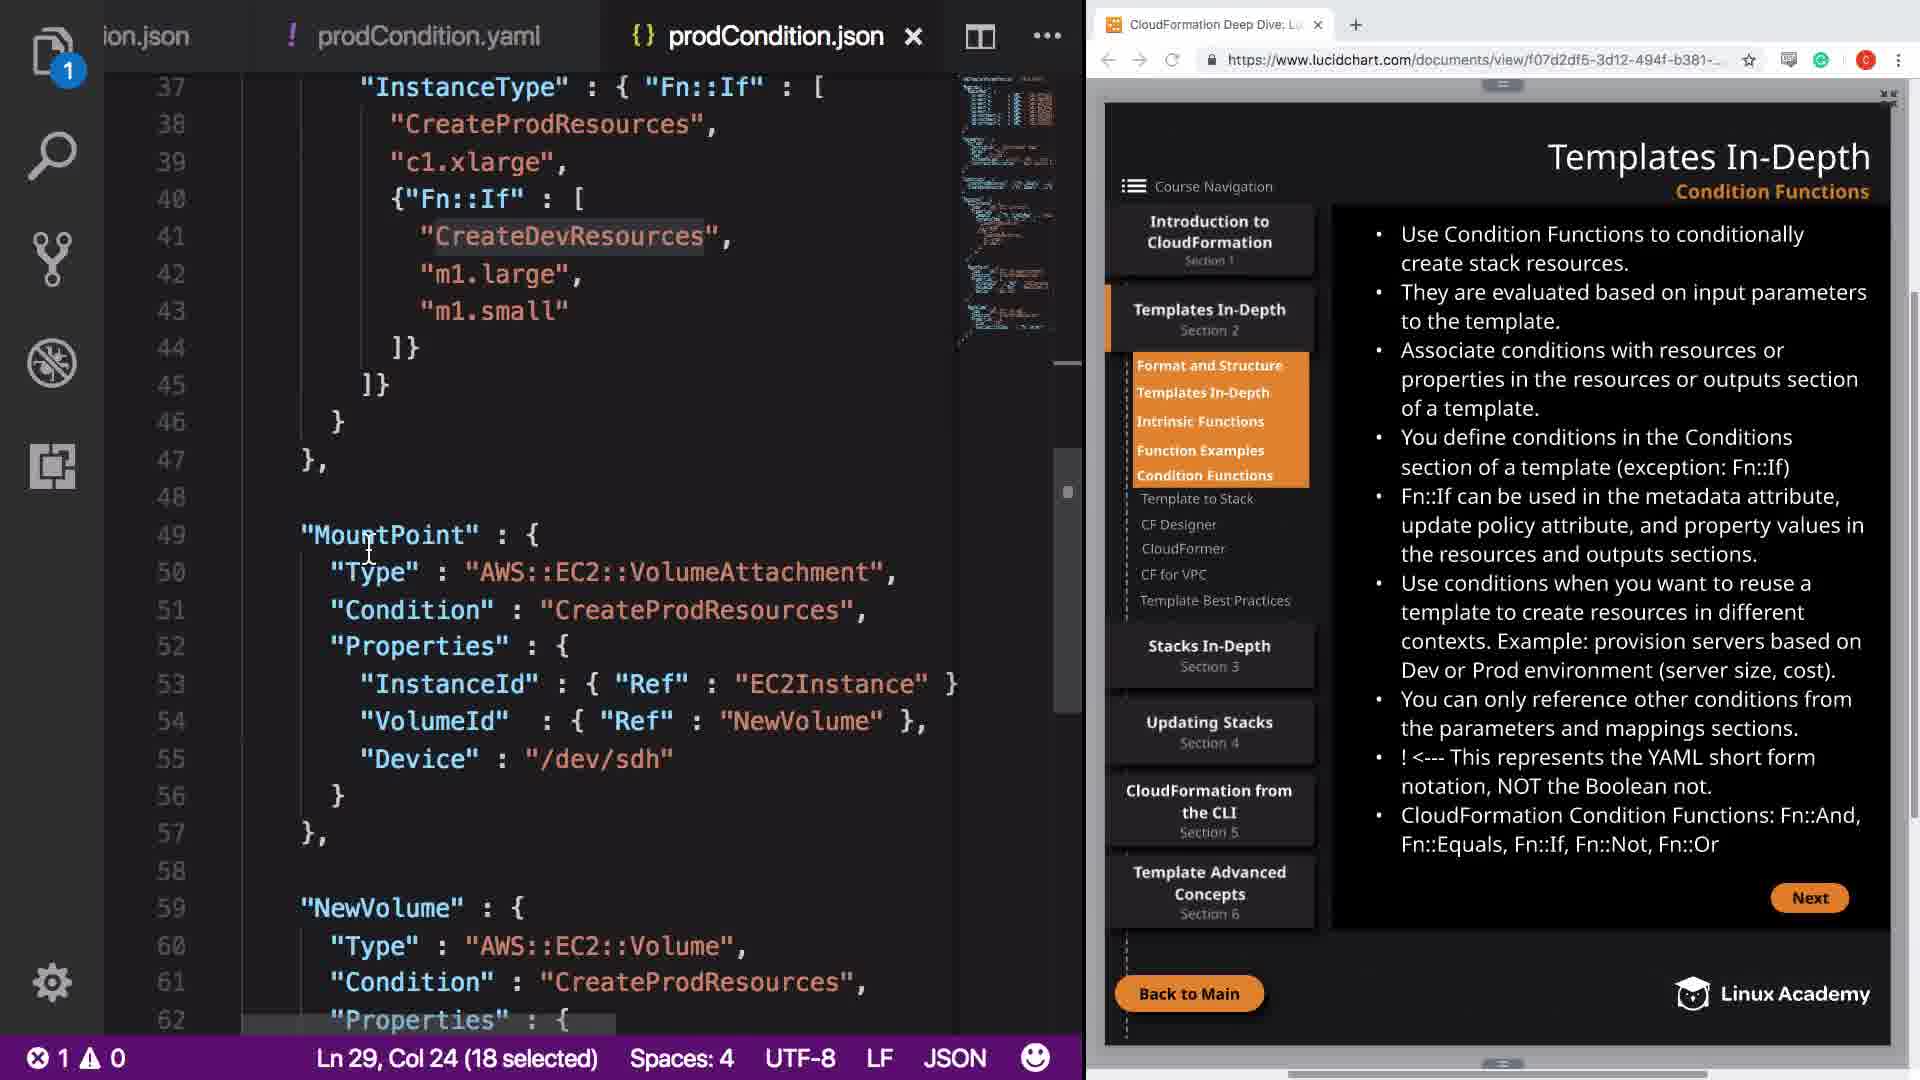Open the Source Control branch icon
Image resolution: width=1920 pixels, height=1080 pixels.
click(52, 259)
